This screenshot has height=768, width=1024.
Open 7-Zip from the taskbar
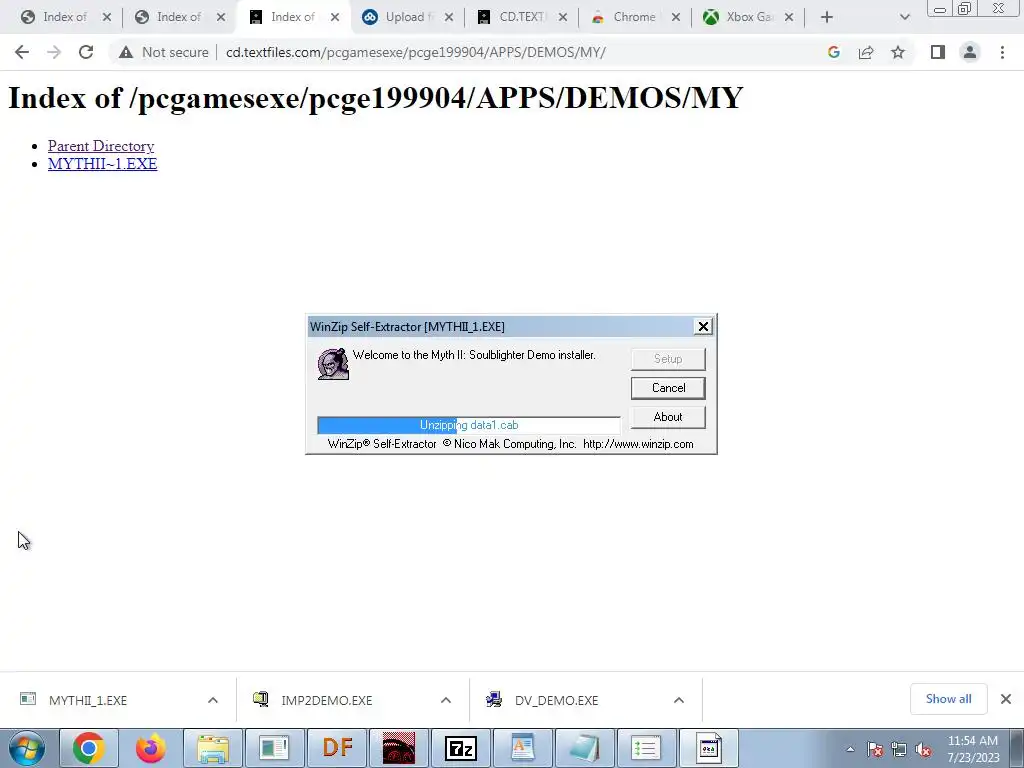point(460,748)
